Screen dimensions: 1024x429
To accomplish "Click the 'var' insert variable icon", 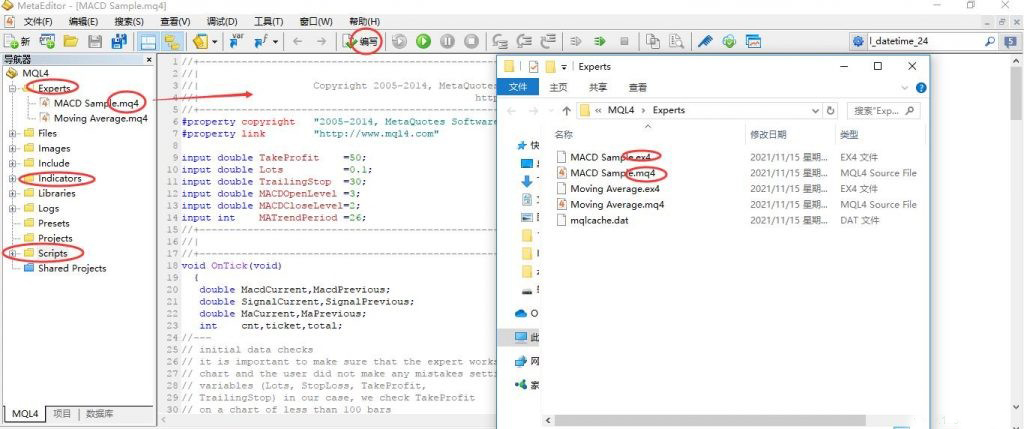I will pyautogui.click(x=236, y=41).
